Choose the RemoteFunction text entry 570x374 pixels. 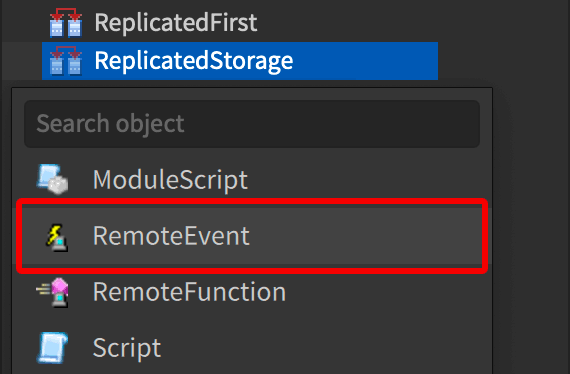189,291
